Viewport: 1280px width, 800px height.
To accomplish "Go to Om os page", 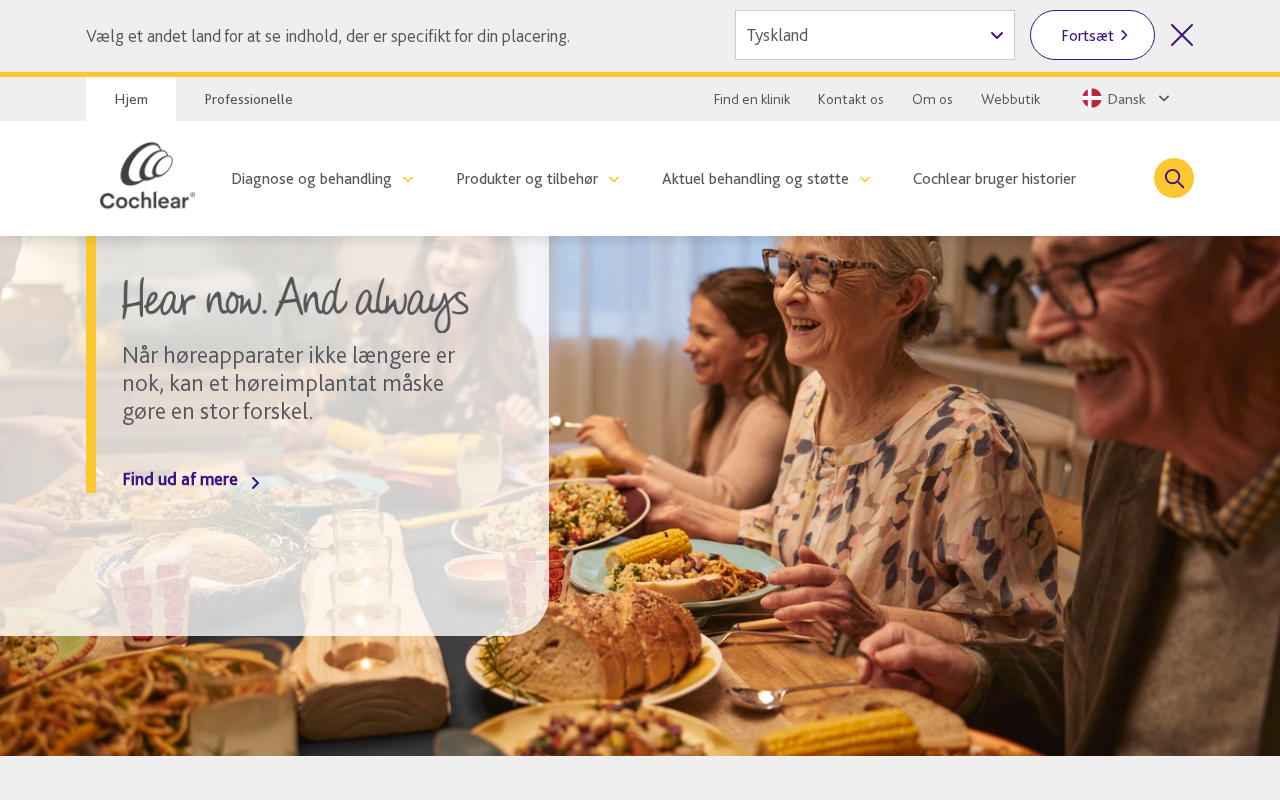I will pos(932,99).
